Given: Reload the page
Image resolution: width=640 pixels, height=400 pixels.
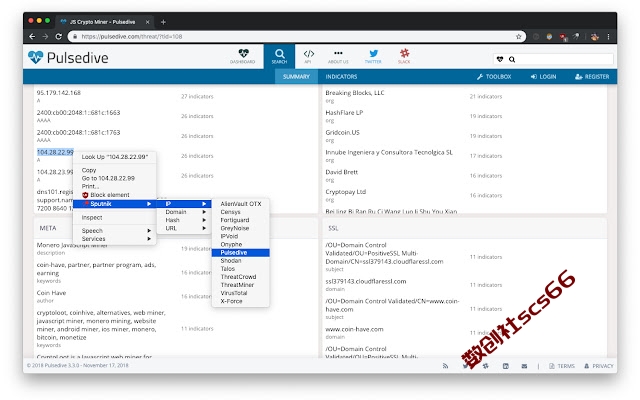Looking at the screenshot, I should click(x=59, y=36).
